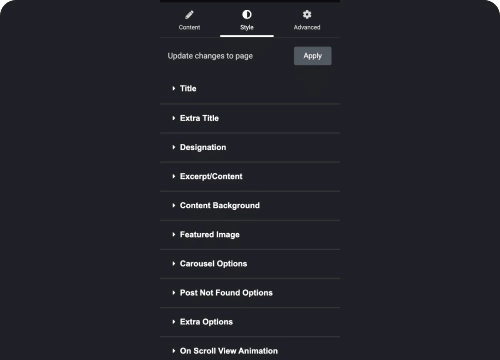Open Content Background settings
This screenshot has height=360, width=500.
pyautogui.click(x=250, y=205)
